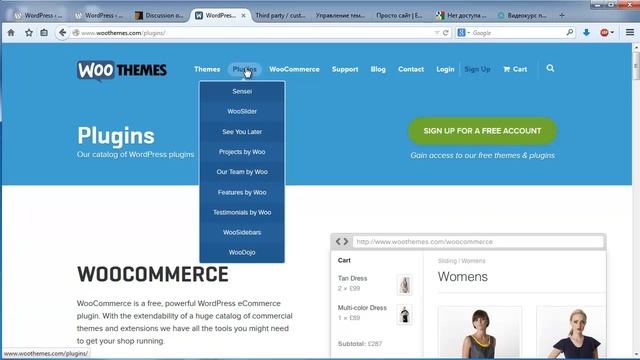Go back with the back arrow

62,33
